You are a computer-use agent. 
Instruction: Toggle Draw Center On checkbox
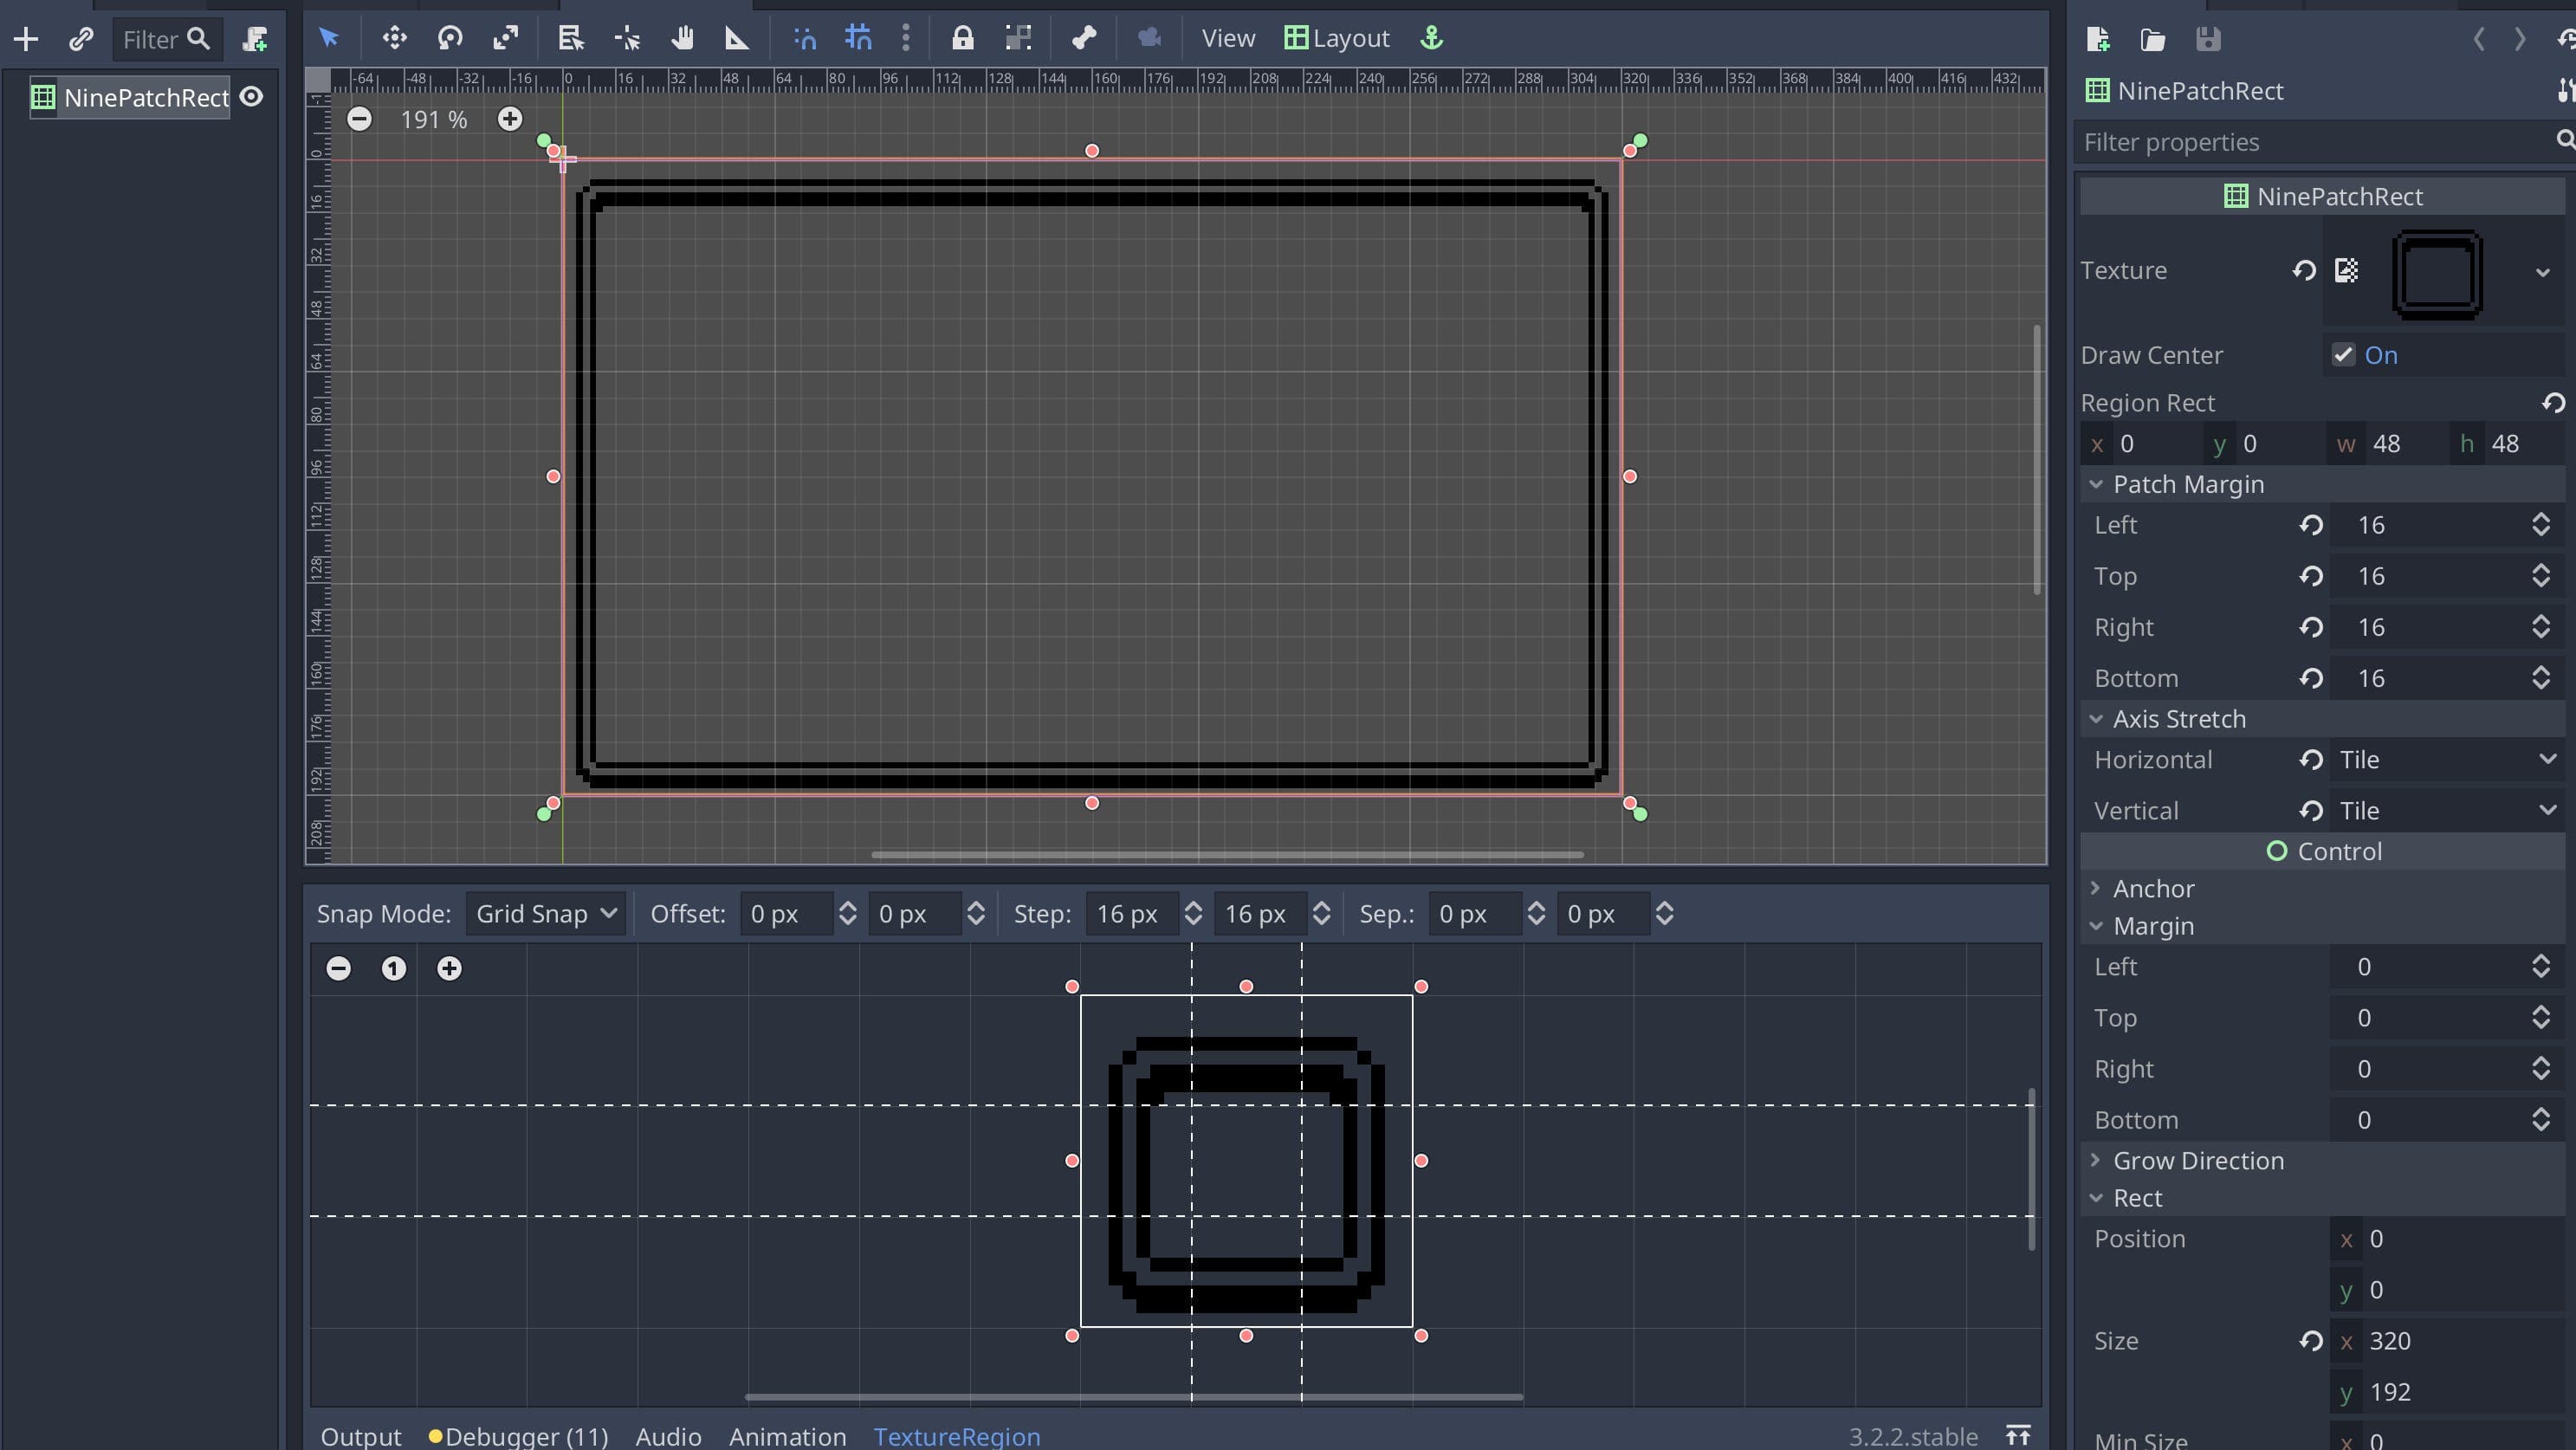coord(2344,355)
